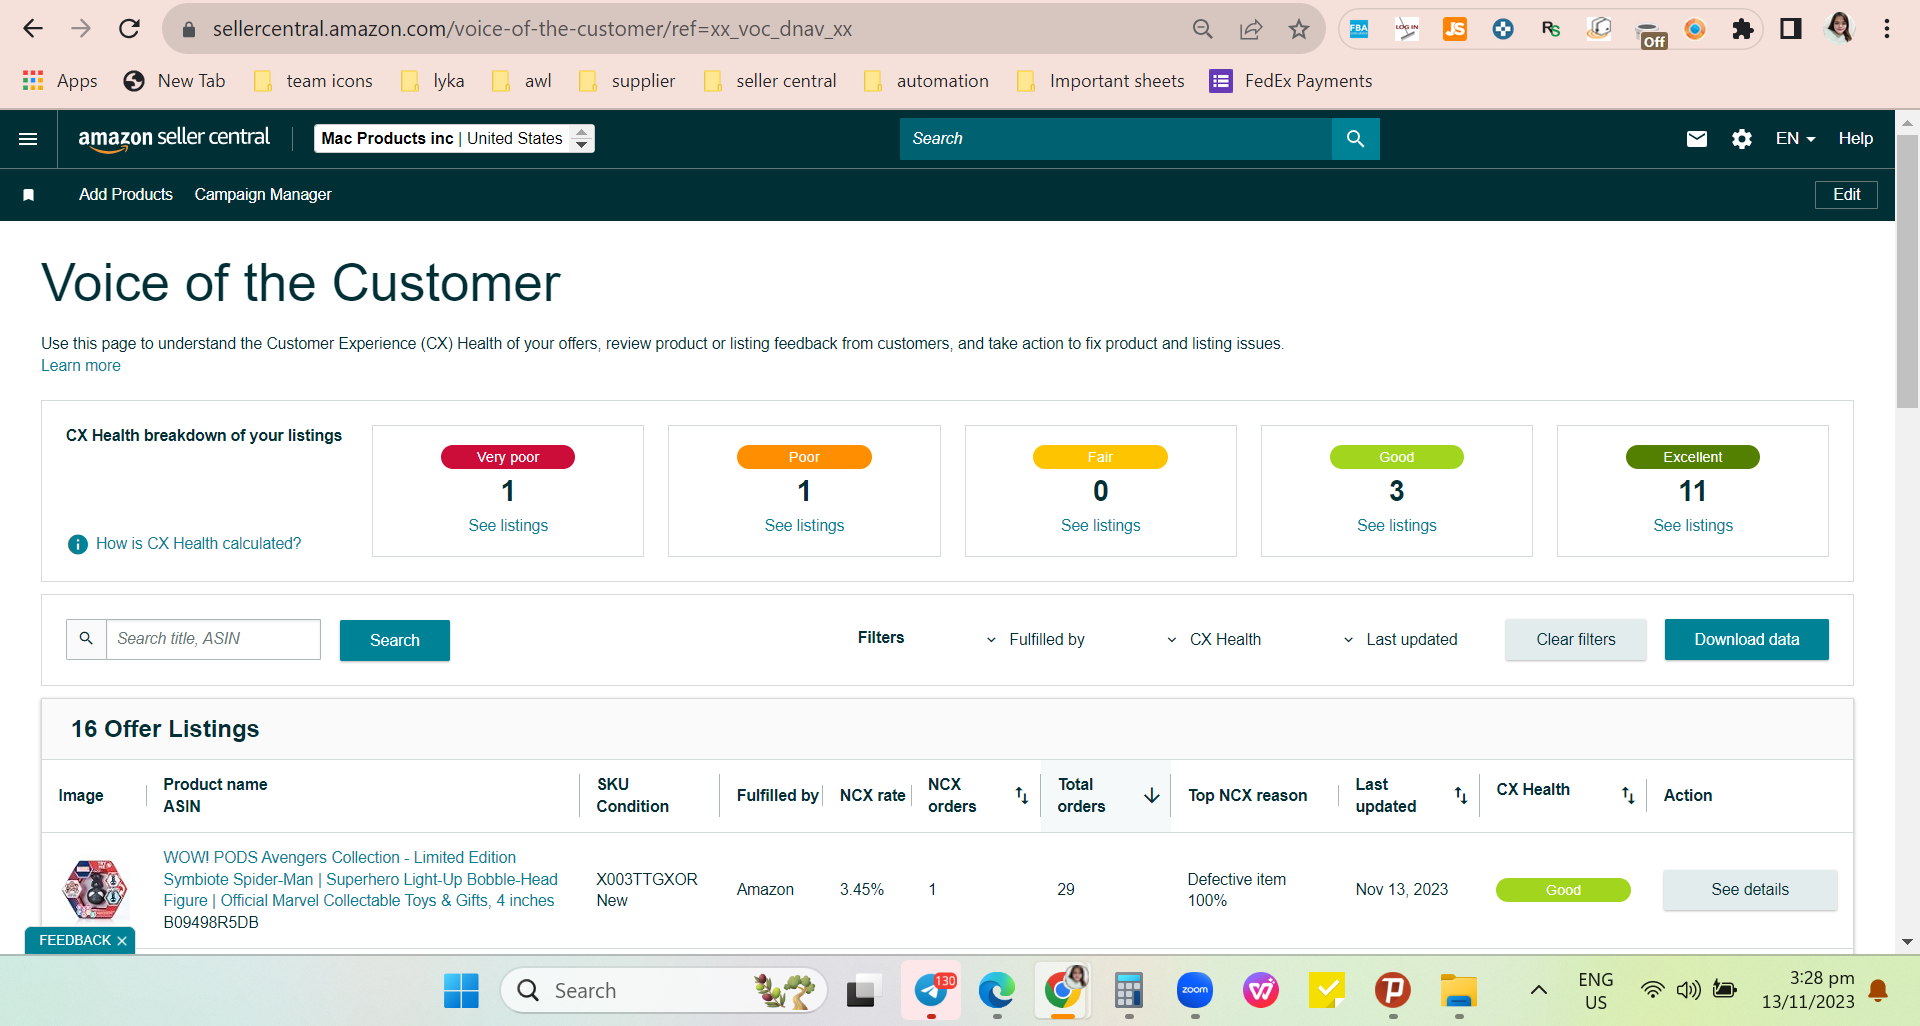This screenshot has height=1026, width=1920.
Task: Open Windows Start menu
Action: click(x=461, y=991)
